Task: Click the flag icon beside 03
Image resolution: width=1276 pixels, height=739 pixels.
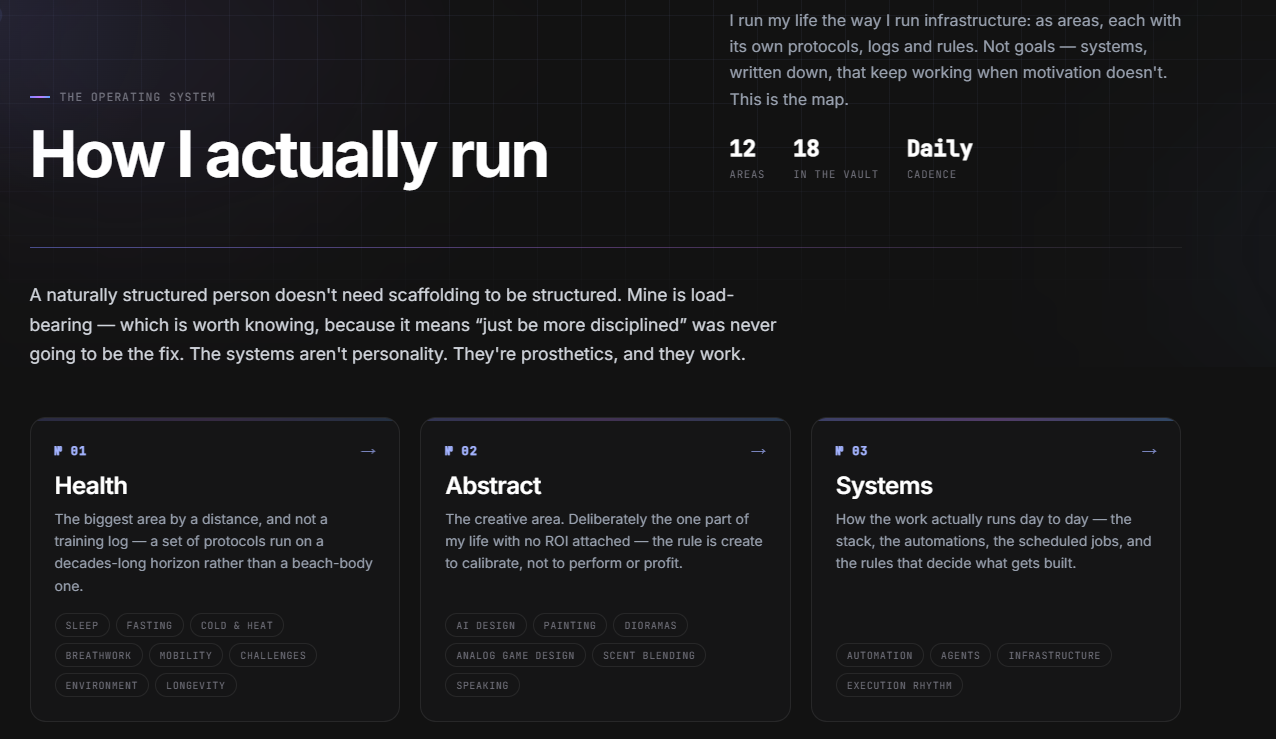Action: tap(840, 451)
